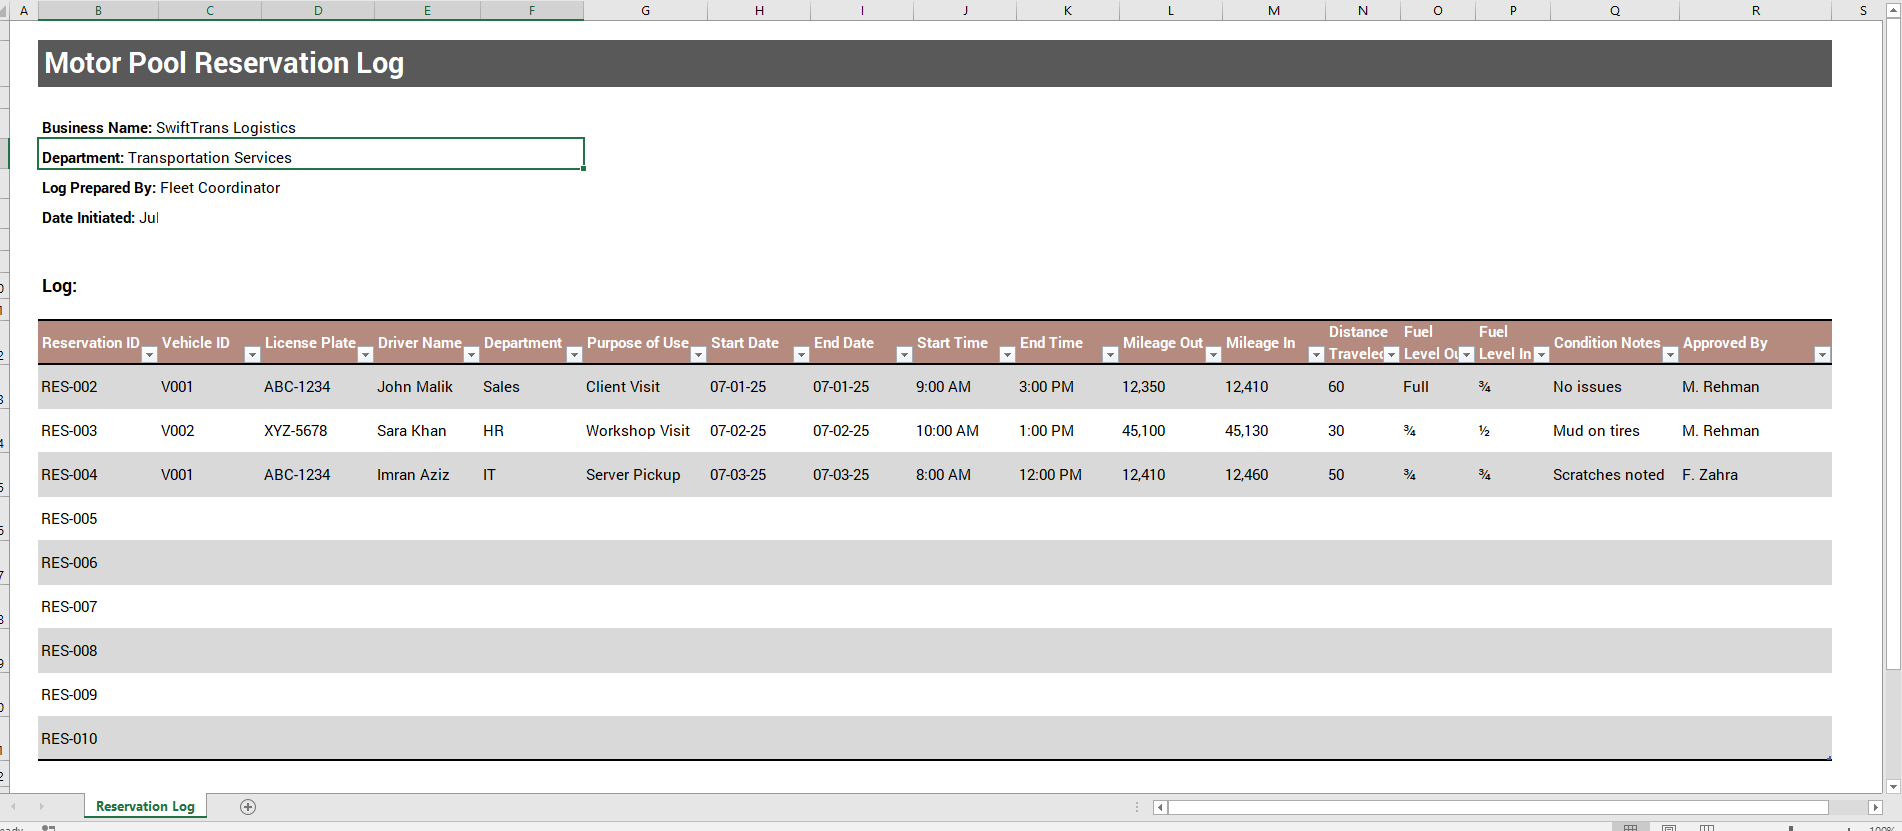Open the Approved By filter dropdown

pyautogui.click(x=1822, y=355)
